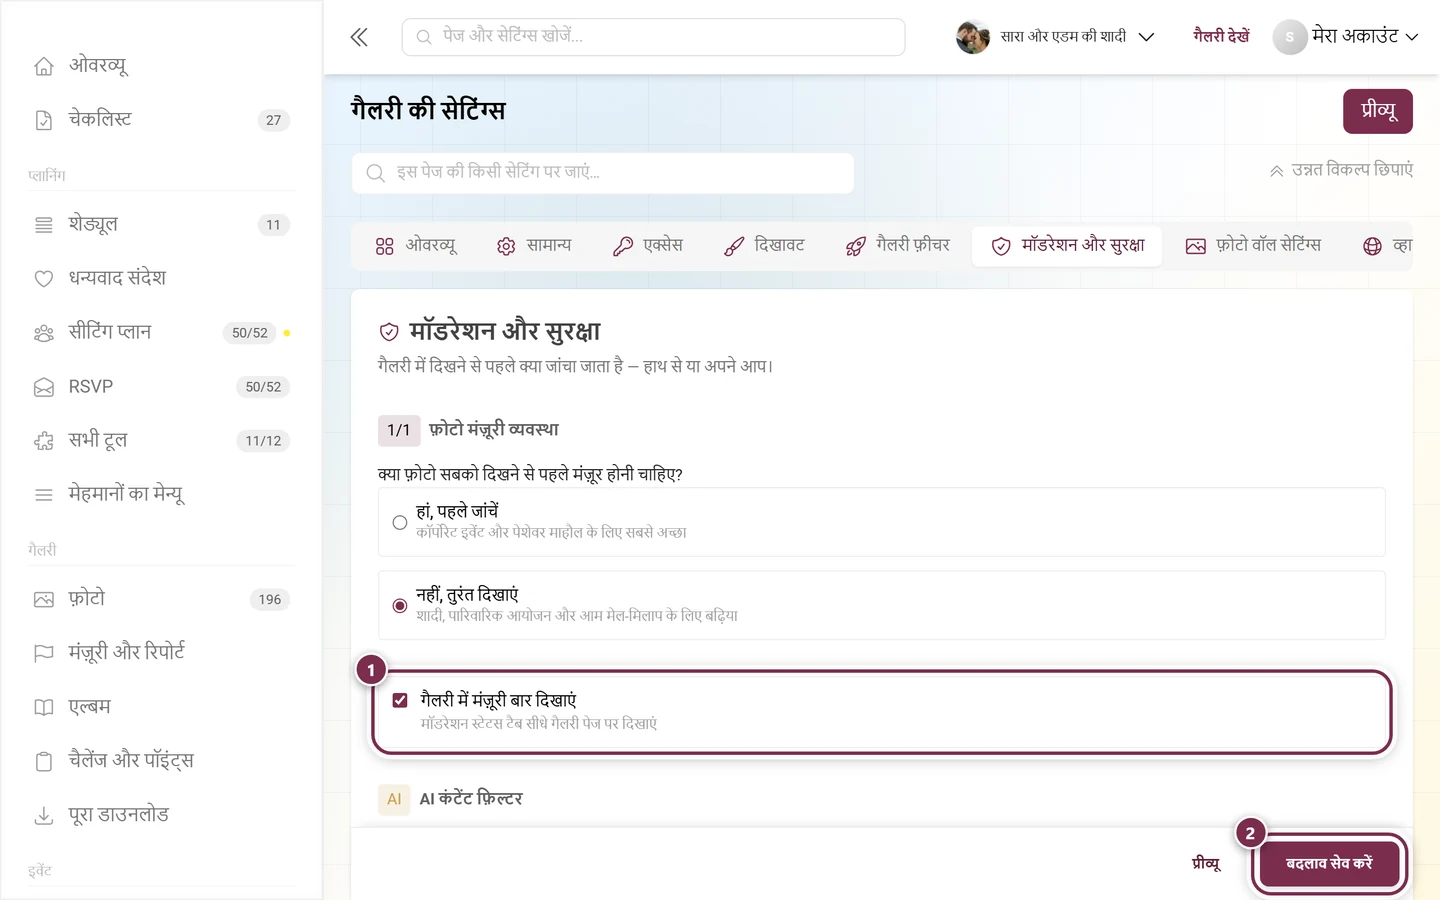Click the couple's event avatar photo
This screenshot has height=900, width=1440.
[973, 37]
